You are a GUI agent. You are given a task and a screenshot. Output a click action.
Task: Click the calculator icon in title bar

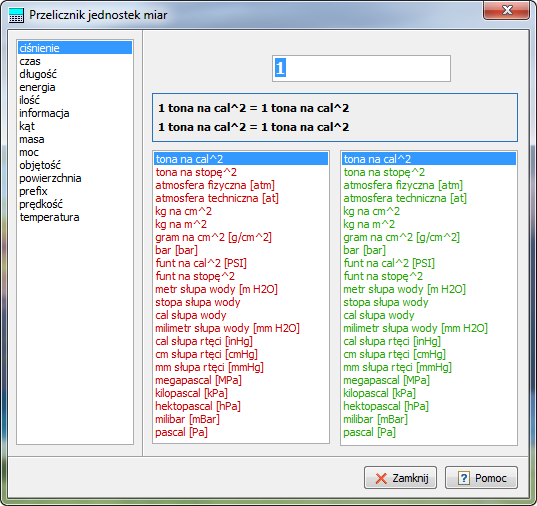tap(16, 15)
